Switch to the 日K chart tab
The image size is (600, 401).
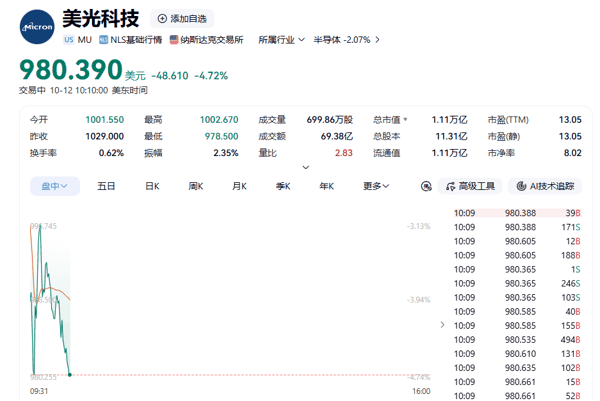(x=152, y=186)
